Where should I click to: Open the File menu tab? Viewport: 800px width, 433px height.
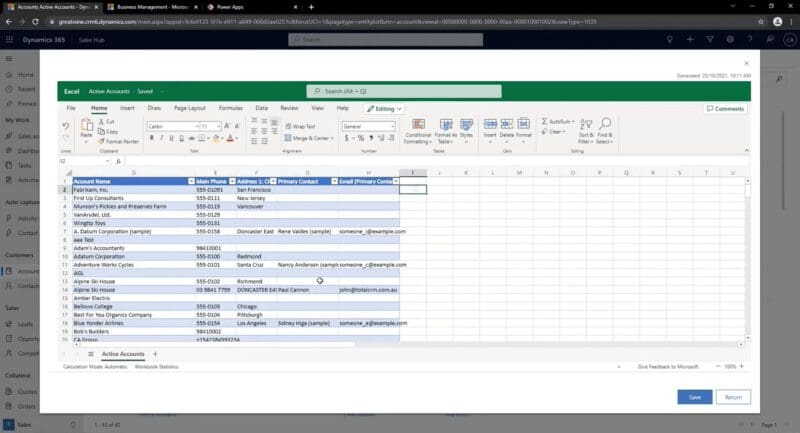click(71, 108)
